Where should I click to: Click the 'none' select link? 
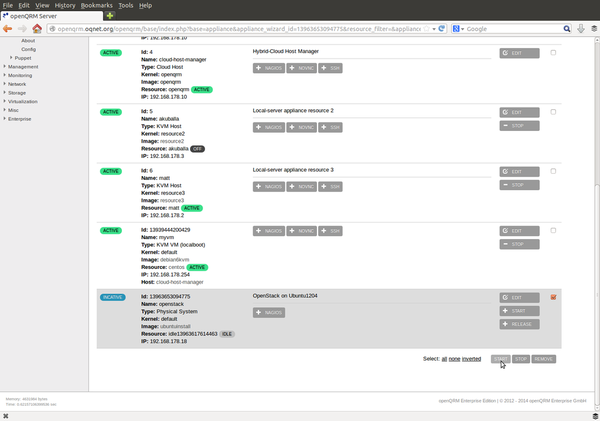(x=454, y=359)
